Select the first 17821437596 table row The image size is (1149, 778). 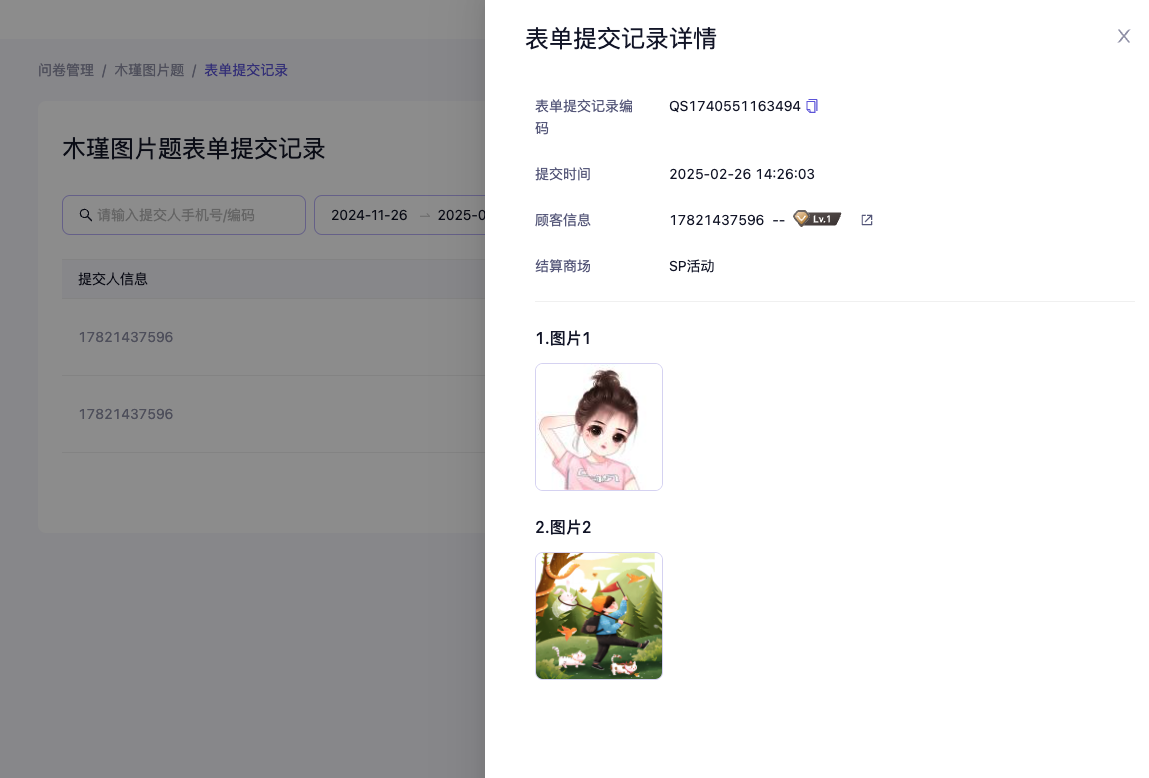click(126, 337)
